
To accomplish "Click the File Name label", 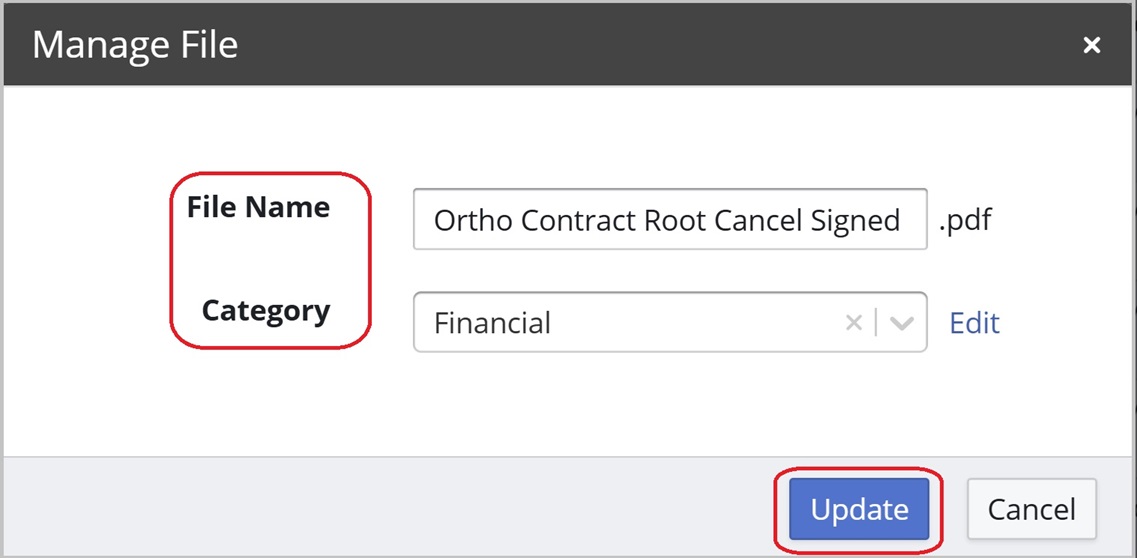I will pyautogui.click(x=258, y=207).
